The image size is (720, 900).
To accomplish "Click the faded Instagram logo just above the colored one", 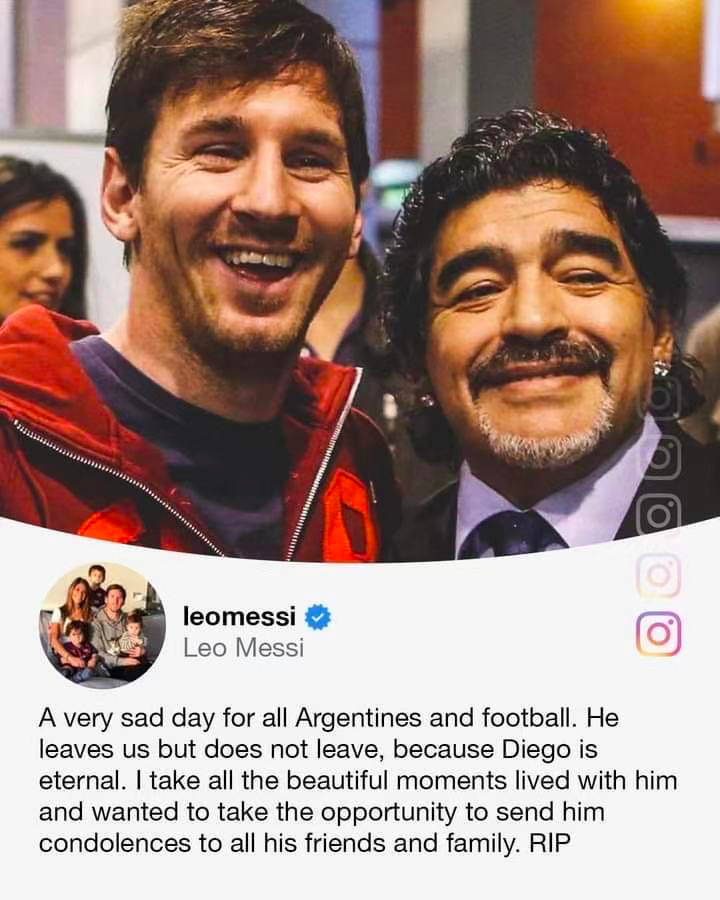I will (659, 575).
